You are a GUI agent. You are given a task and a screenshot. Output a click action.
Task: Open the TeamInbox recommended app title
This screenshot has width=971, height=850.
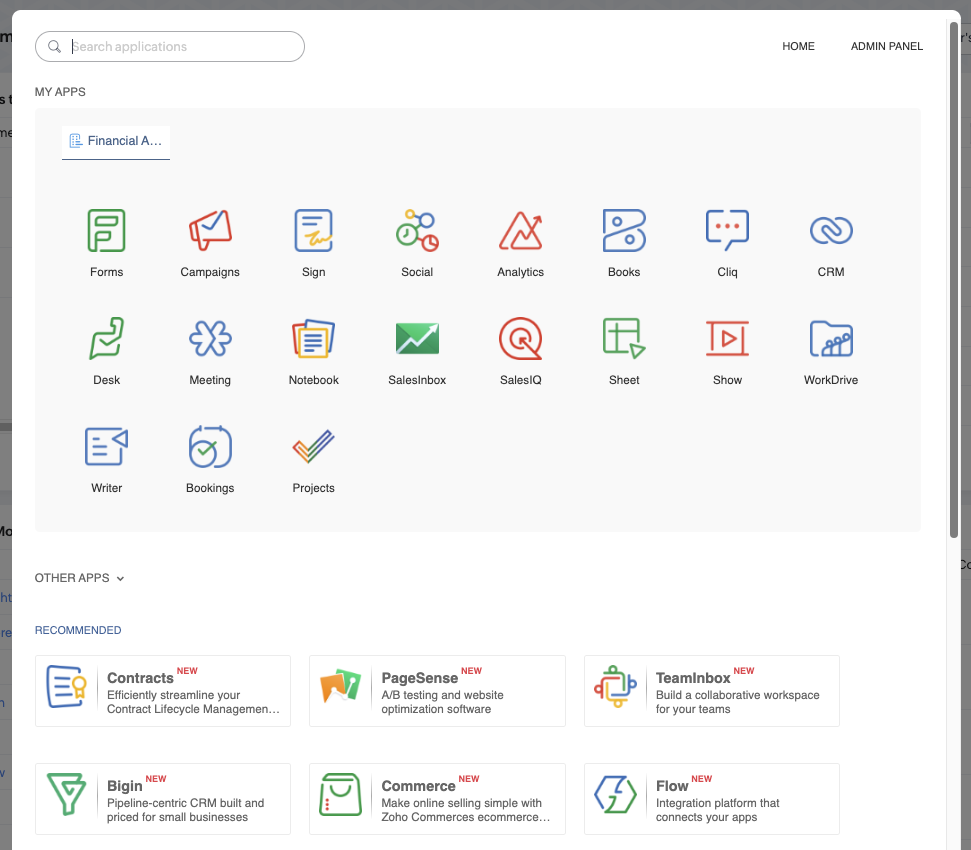click(x=693, y=678)
